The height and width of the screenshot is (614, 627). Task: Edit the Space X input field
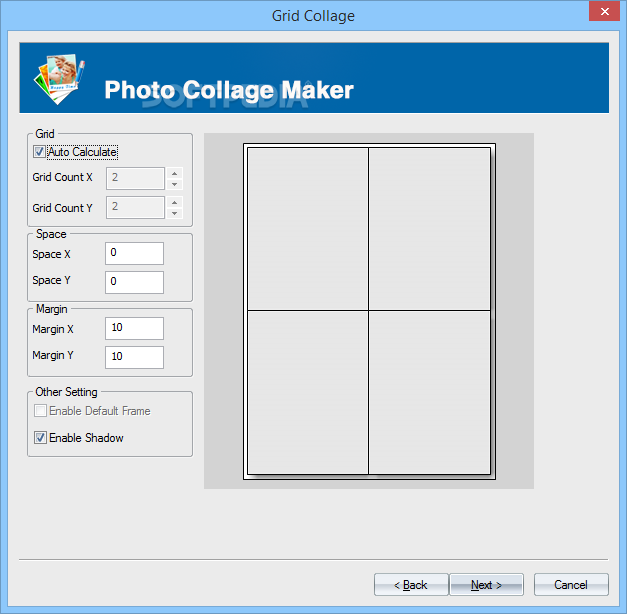134,253
